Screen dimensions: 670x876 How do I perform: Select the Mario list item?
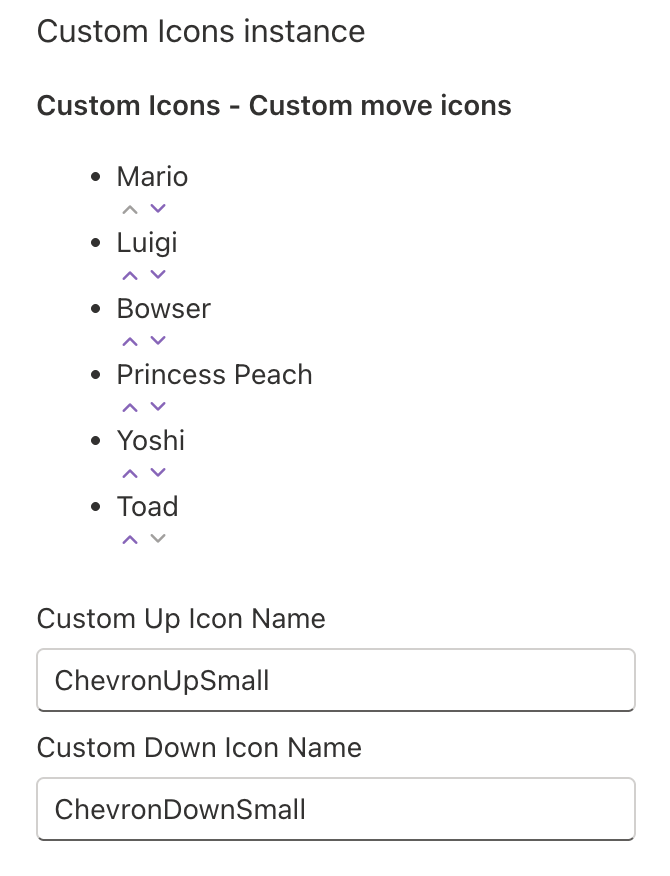[x=152, y=177]
